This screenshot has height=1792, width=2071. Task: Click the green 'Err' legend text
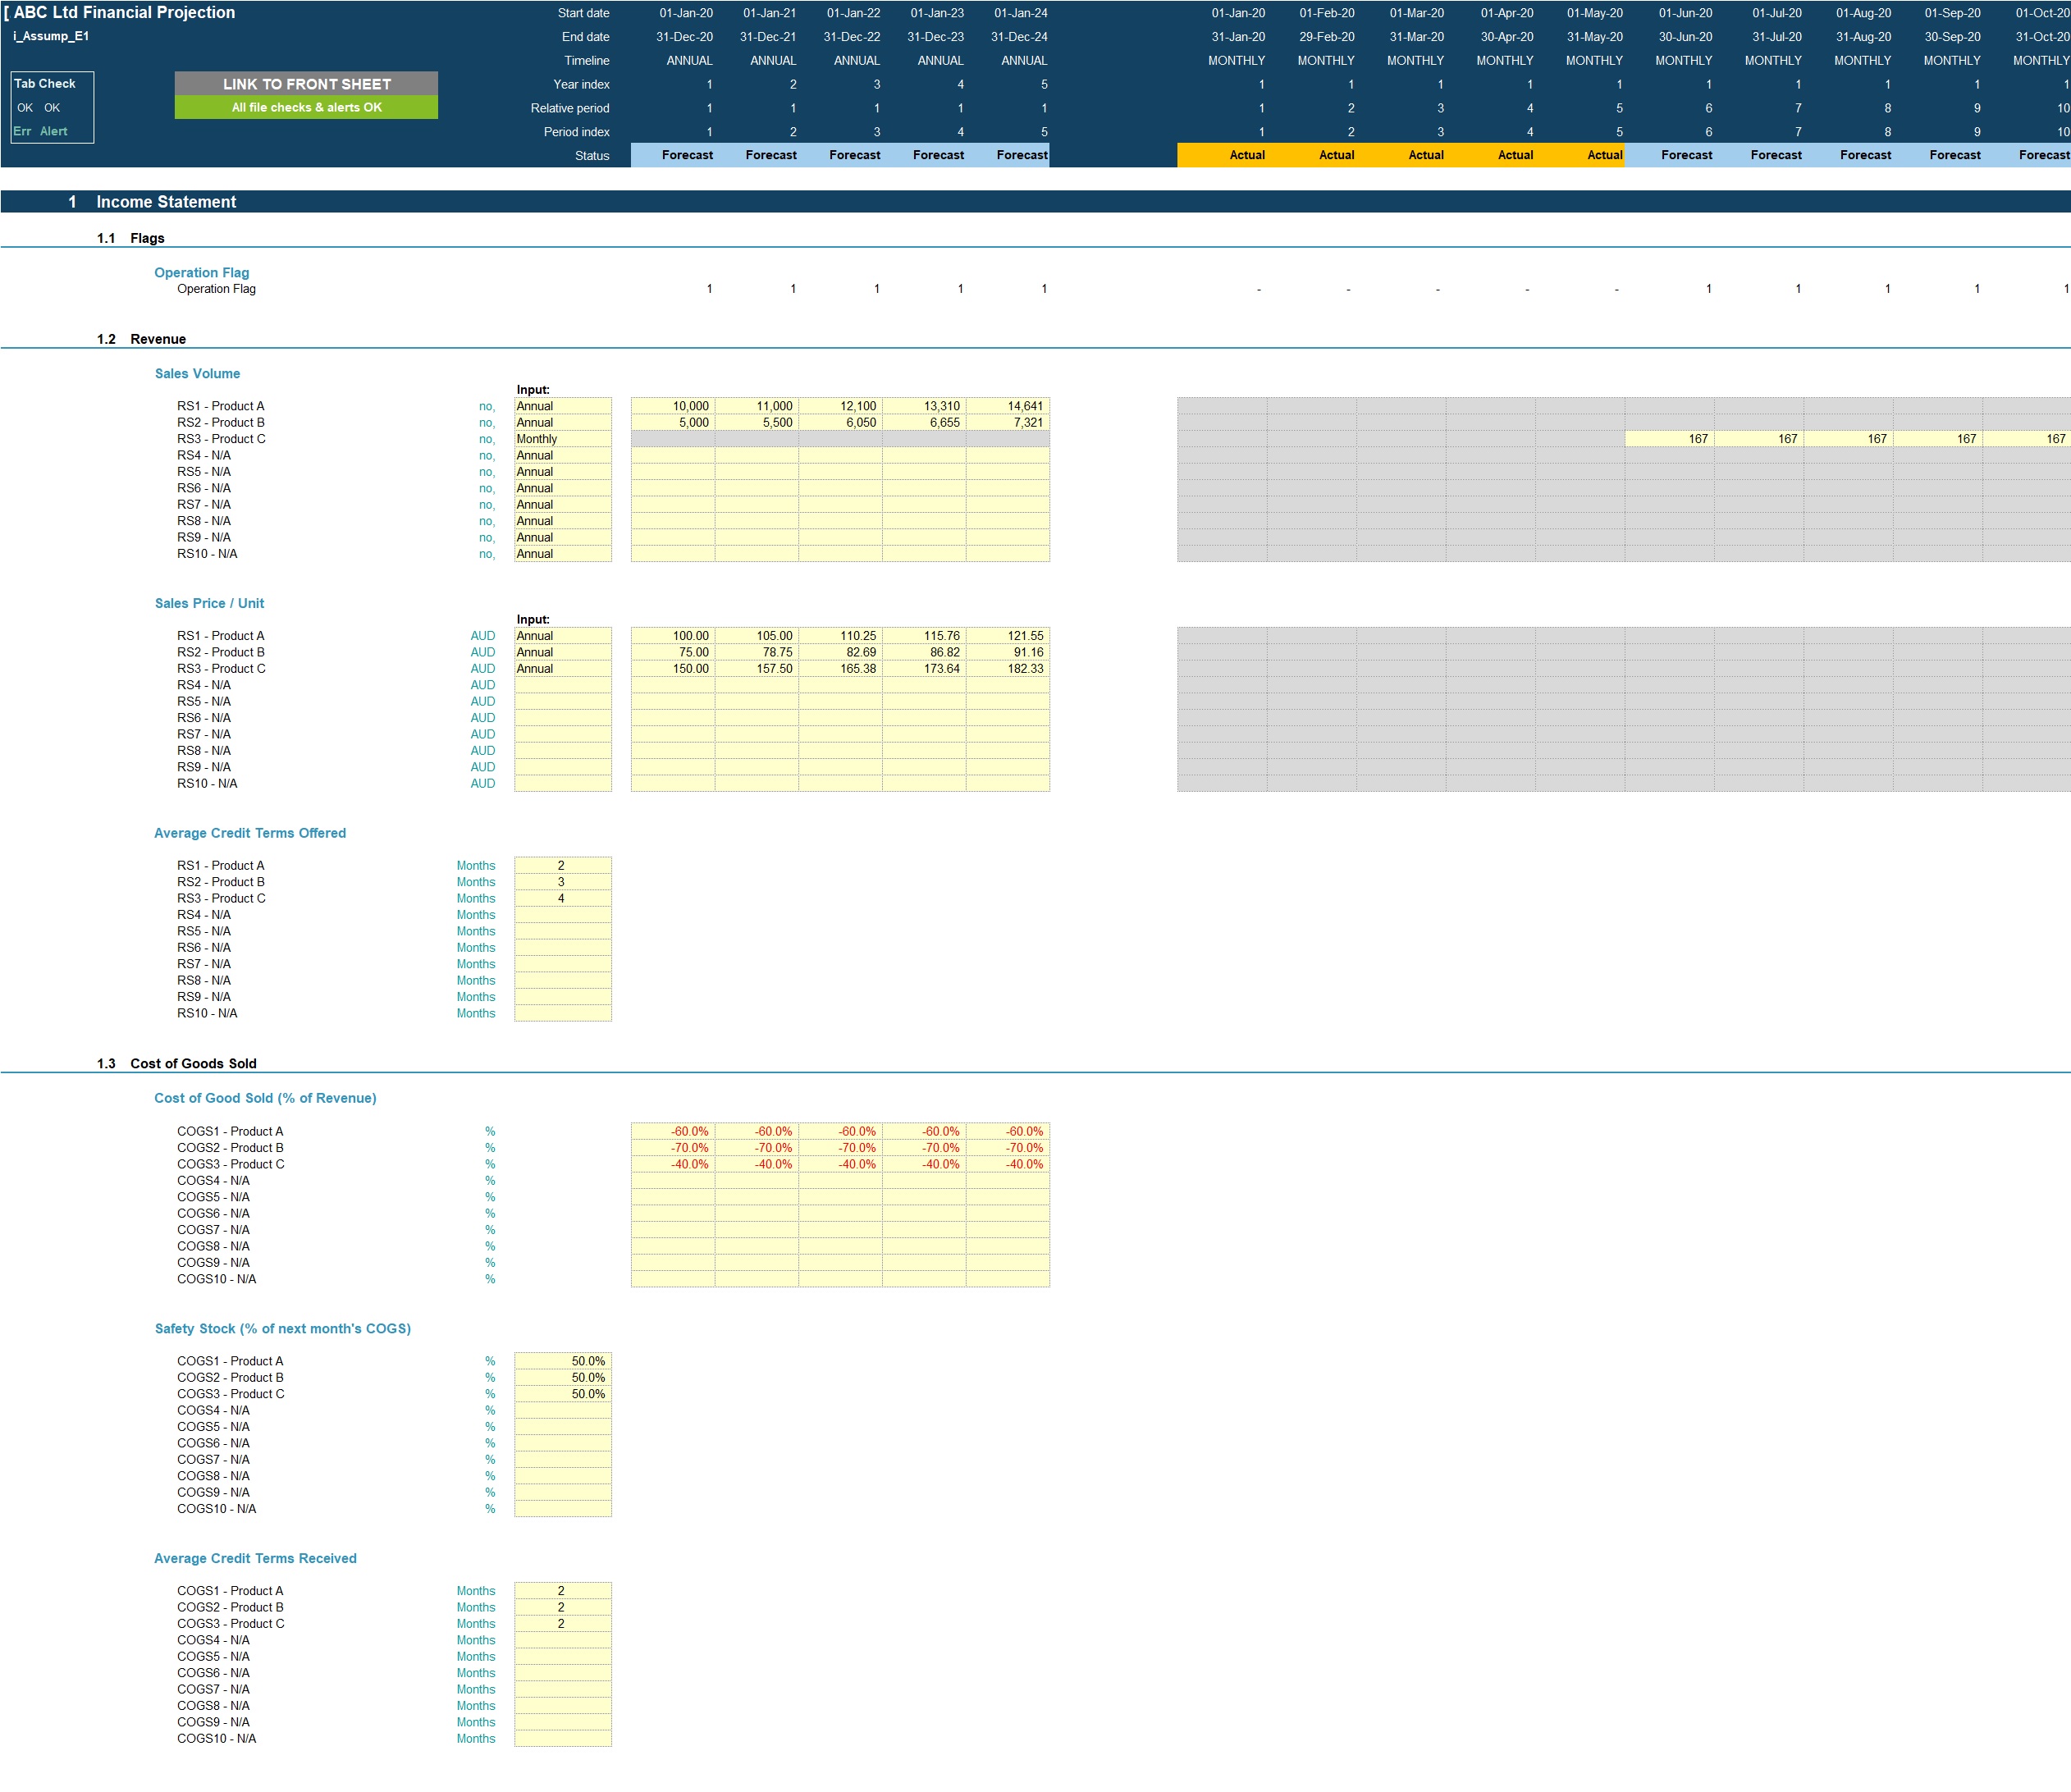(x=22, y=131)
